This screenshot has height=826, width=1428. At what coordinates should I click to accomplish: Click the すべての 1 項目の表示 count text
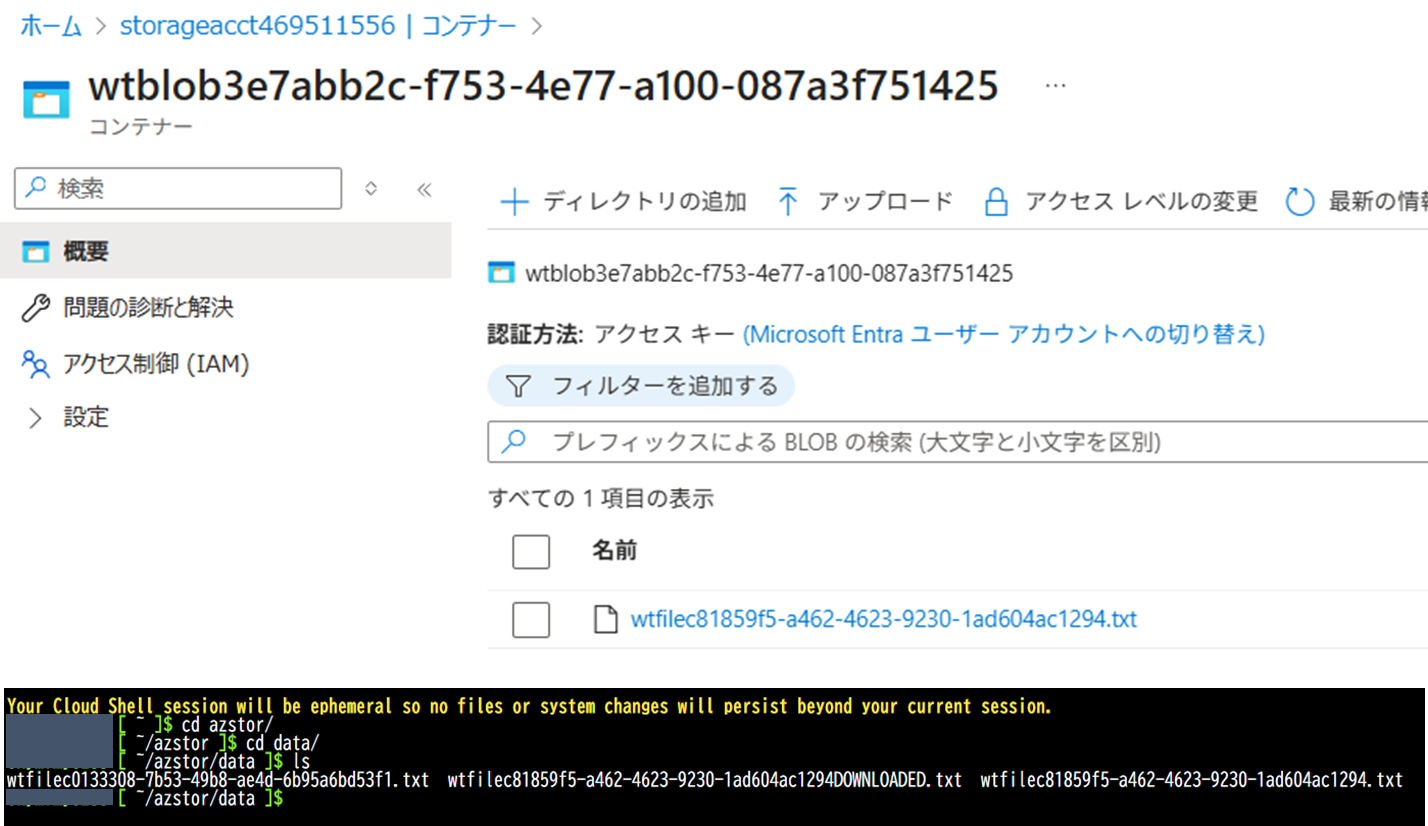[x=601, y=498]
